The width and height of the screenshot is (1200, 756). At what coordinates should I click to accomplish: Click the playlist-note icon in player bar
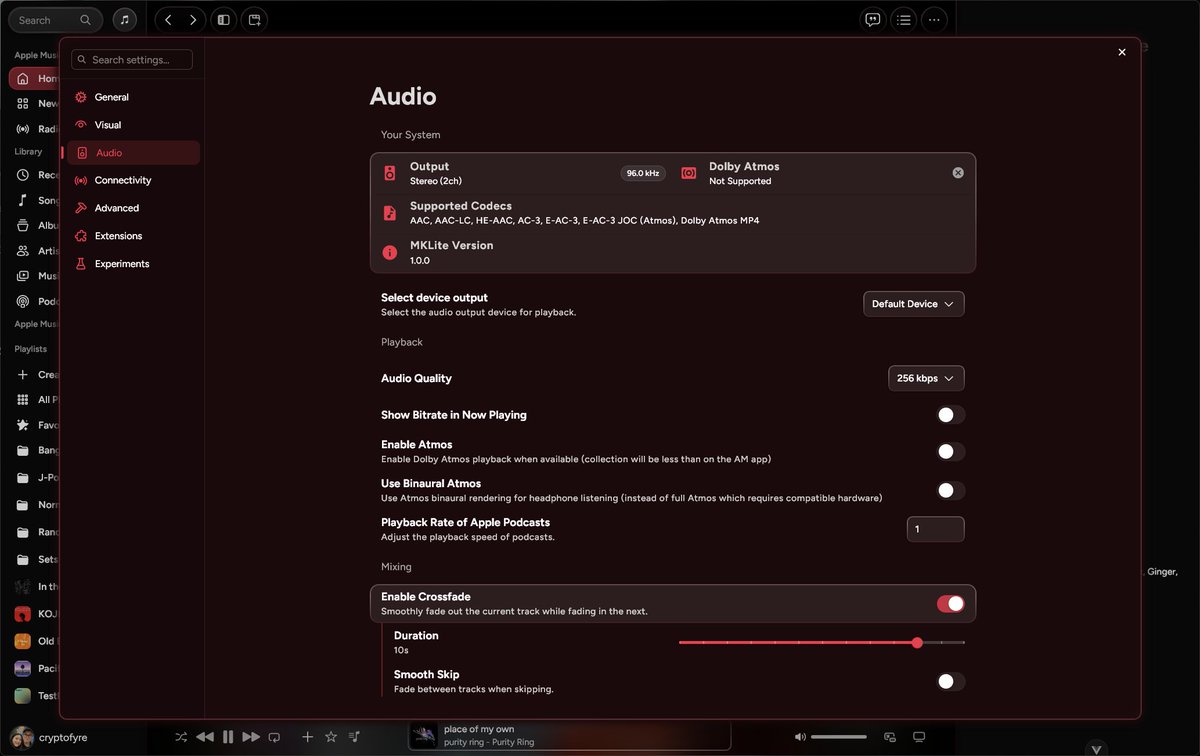[355, 737]
